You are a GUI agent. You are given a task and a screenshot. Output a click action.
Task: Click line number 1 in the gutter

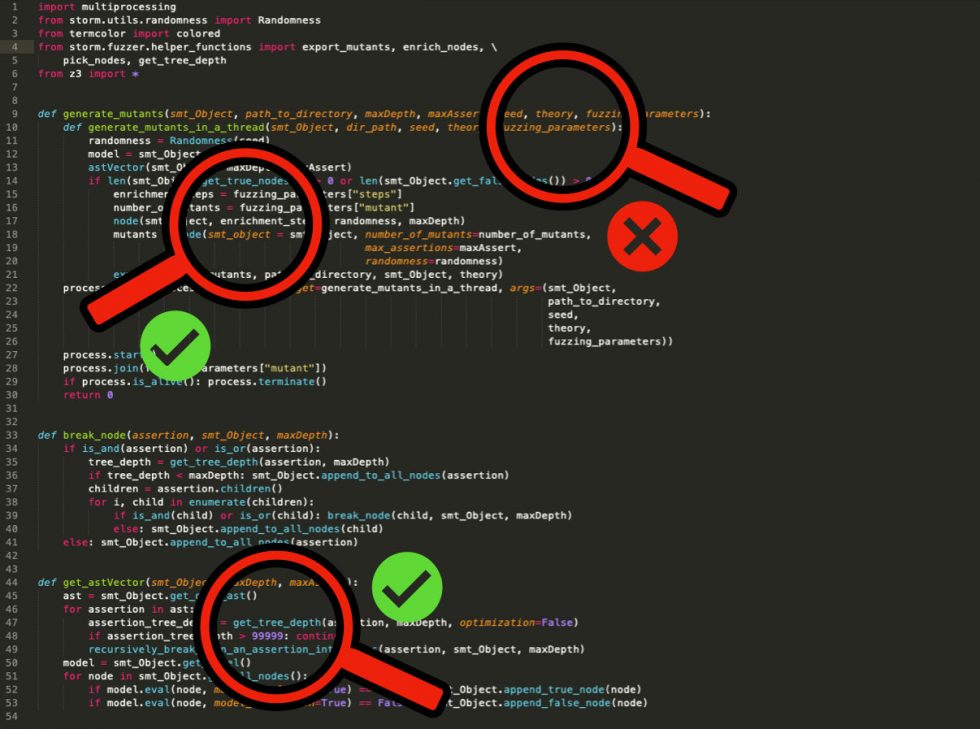[14, 7]
